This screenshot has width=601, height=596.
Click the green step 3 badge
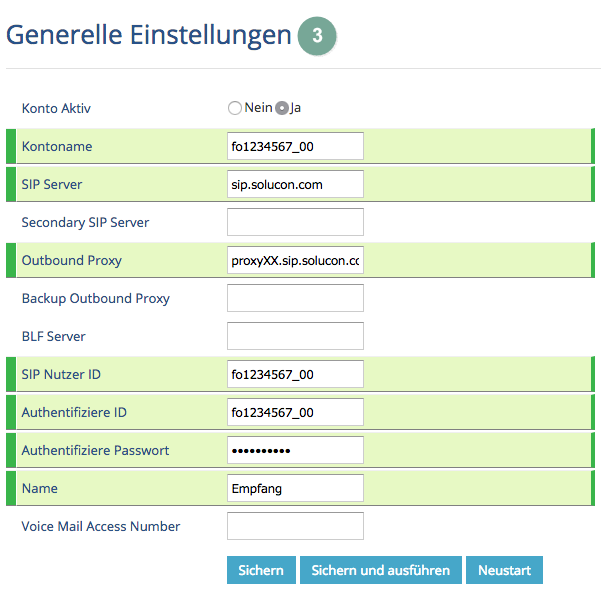tap(317, 36)
